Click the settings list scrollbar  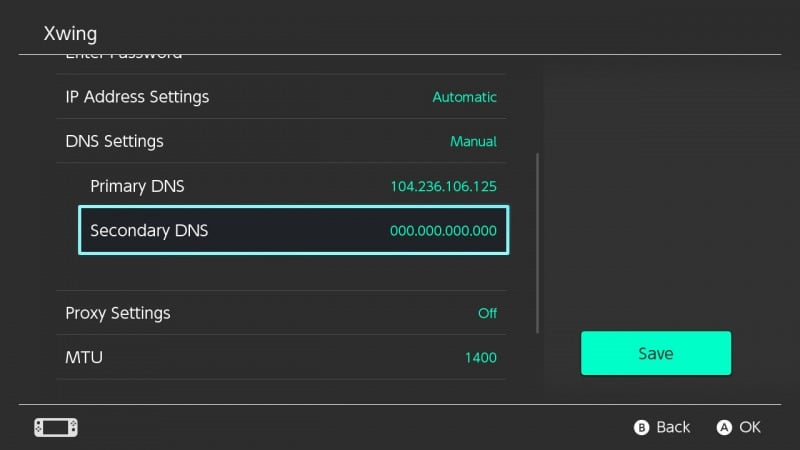[x=537, y=243]
